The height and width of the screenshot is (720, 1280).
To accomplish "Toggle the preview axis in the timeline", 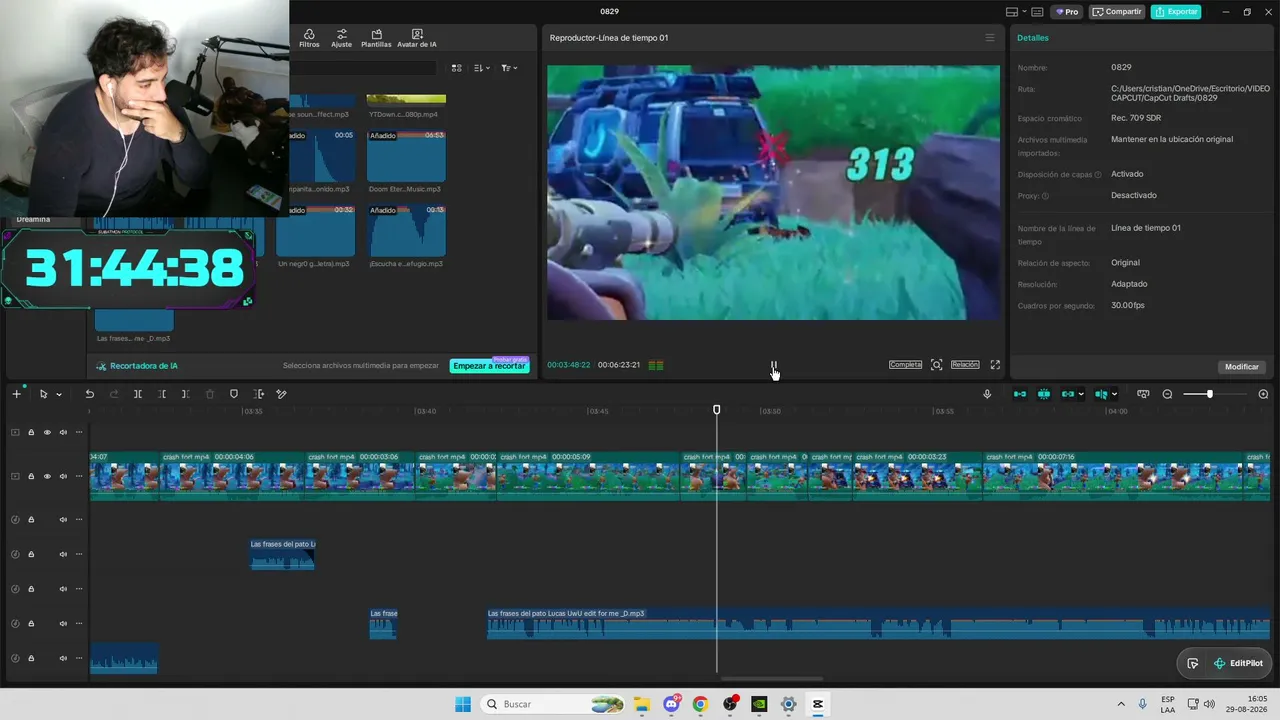I will tap(1101, 394).
